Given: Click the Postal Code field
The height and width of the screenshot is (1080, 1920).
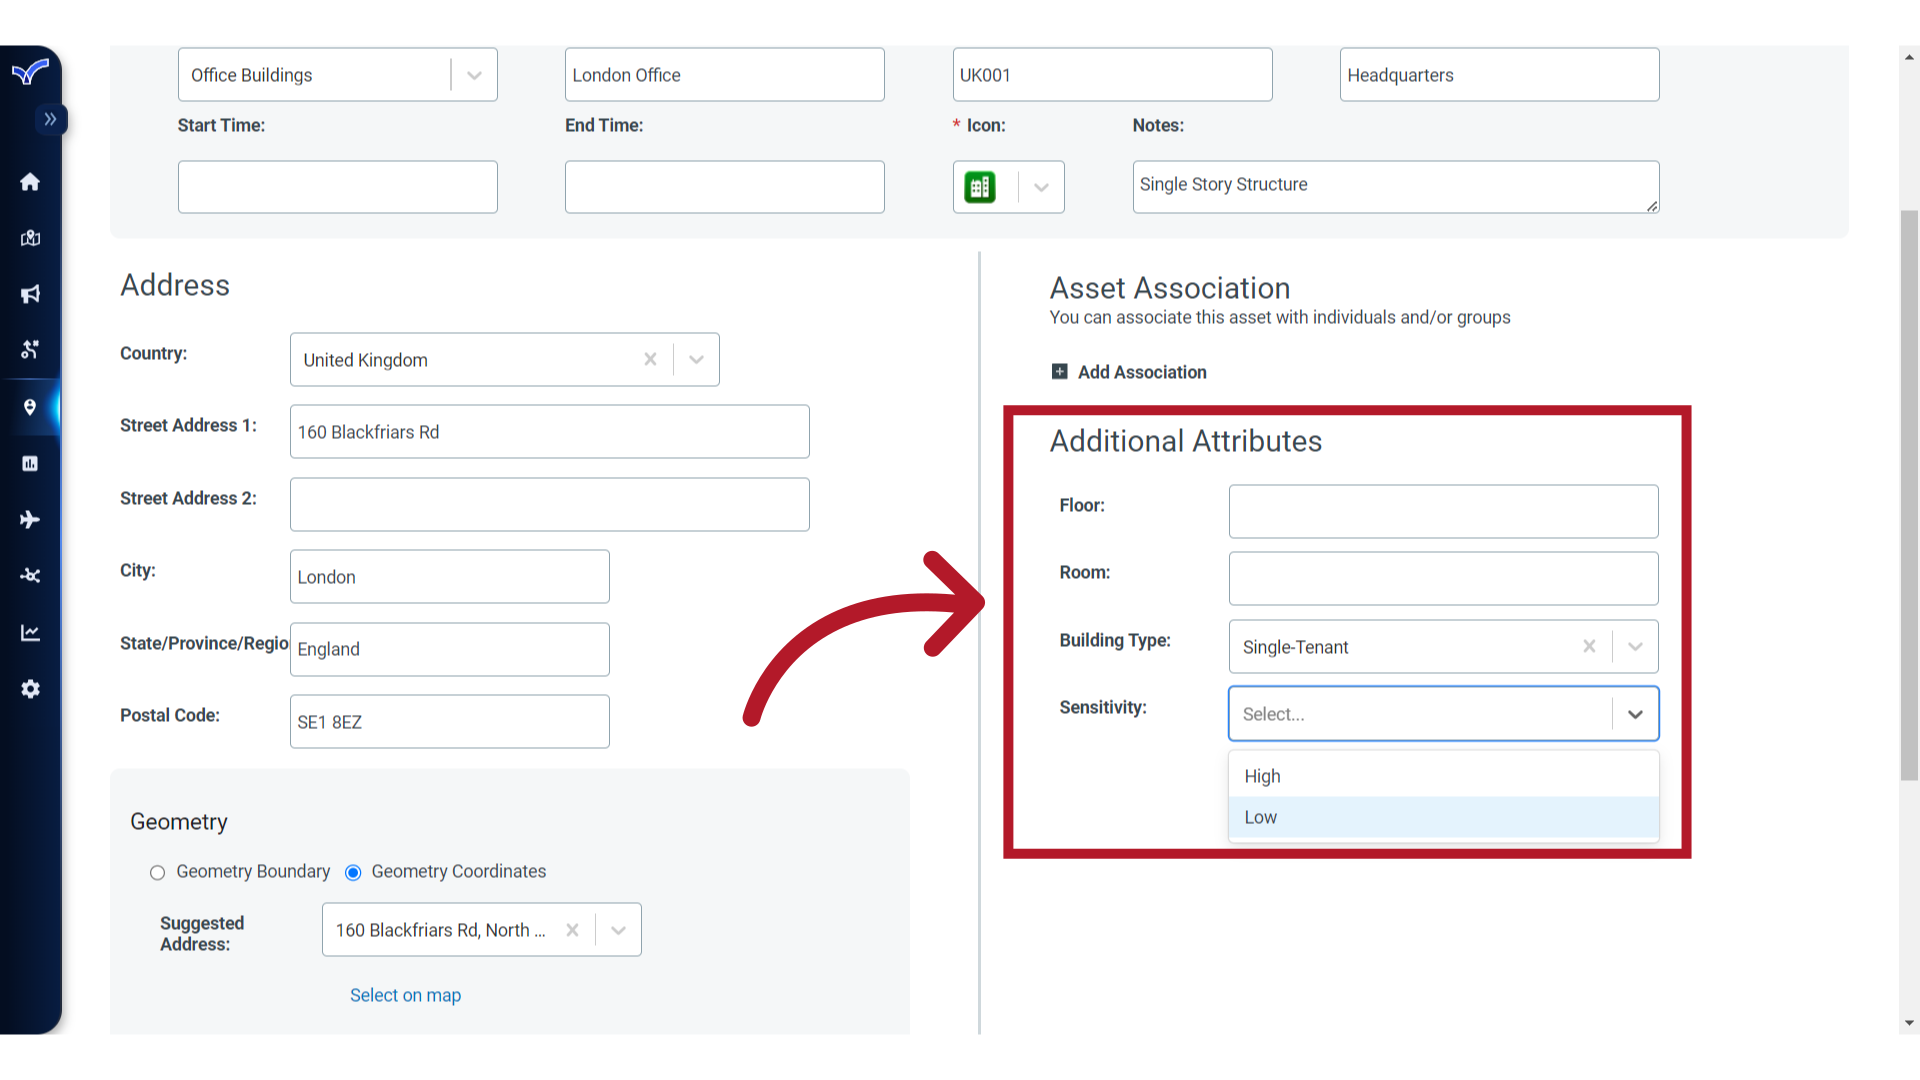Looking at the screenshot, I should pos(449,722).
